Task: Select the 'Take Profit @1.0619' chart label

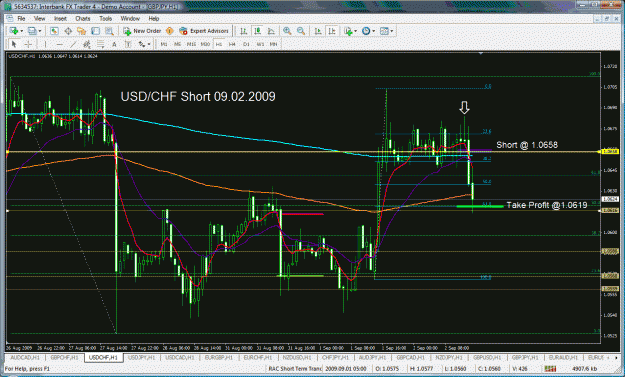Action: pyautogui.click(x=546, y=205)
